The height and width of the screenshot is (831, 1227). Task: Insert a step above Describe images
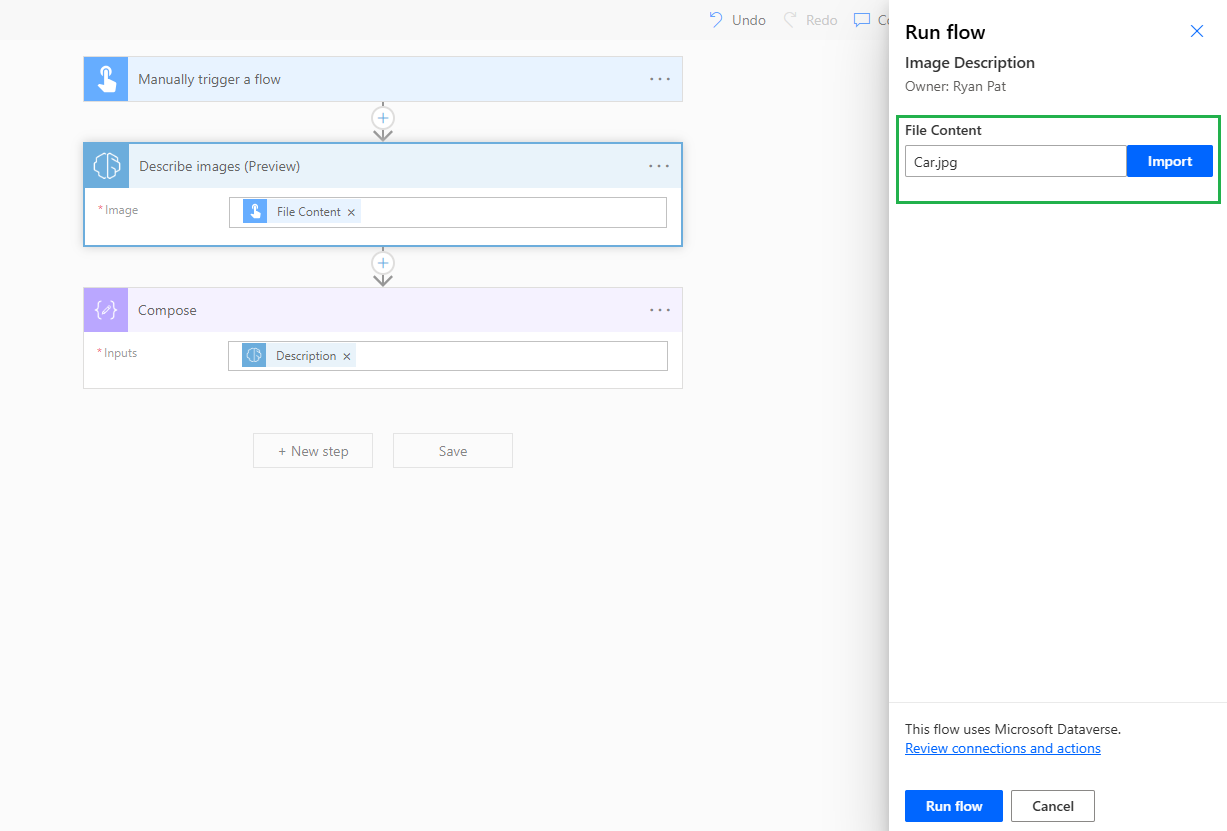tap(383, 117)
